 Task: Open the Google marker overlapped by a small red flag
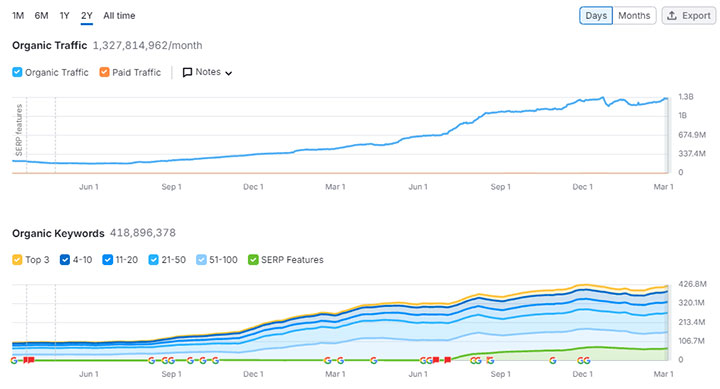(x=490, y=360)
